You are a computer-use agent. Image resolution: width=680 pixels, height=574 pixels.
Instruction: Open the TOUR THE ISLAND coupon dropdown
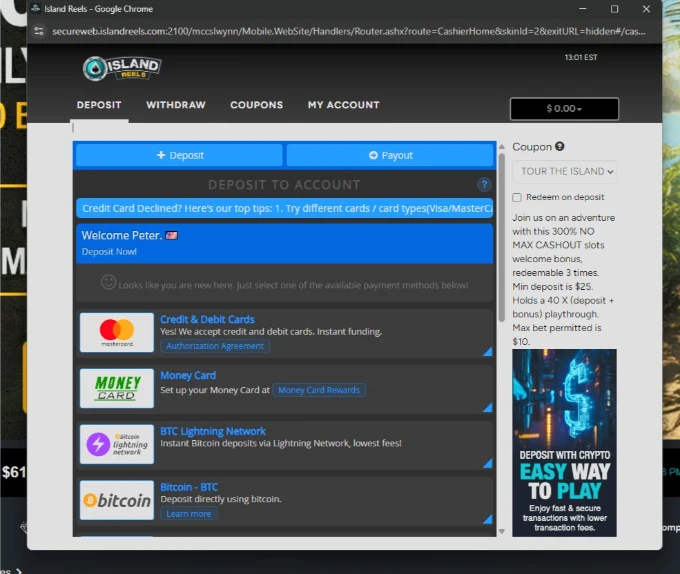(x=564, y=171)
